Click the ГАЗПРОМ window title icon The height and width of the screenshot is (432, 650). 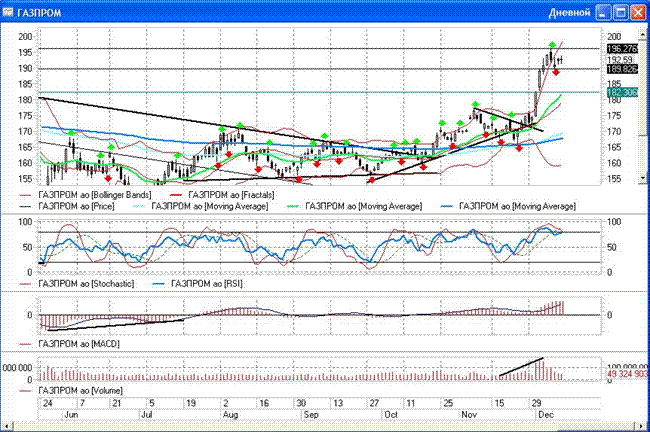(8, 12)
